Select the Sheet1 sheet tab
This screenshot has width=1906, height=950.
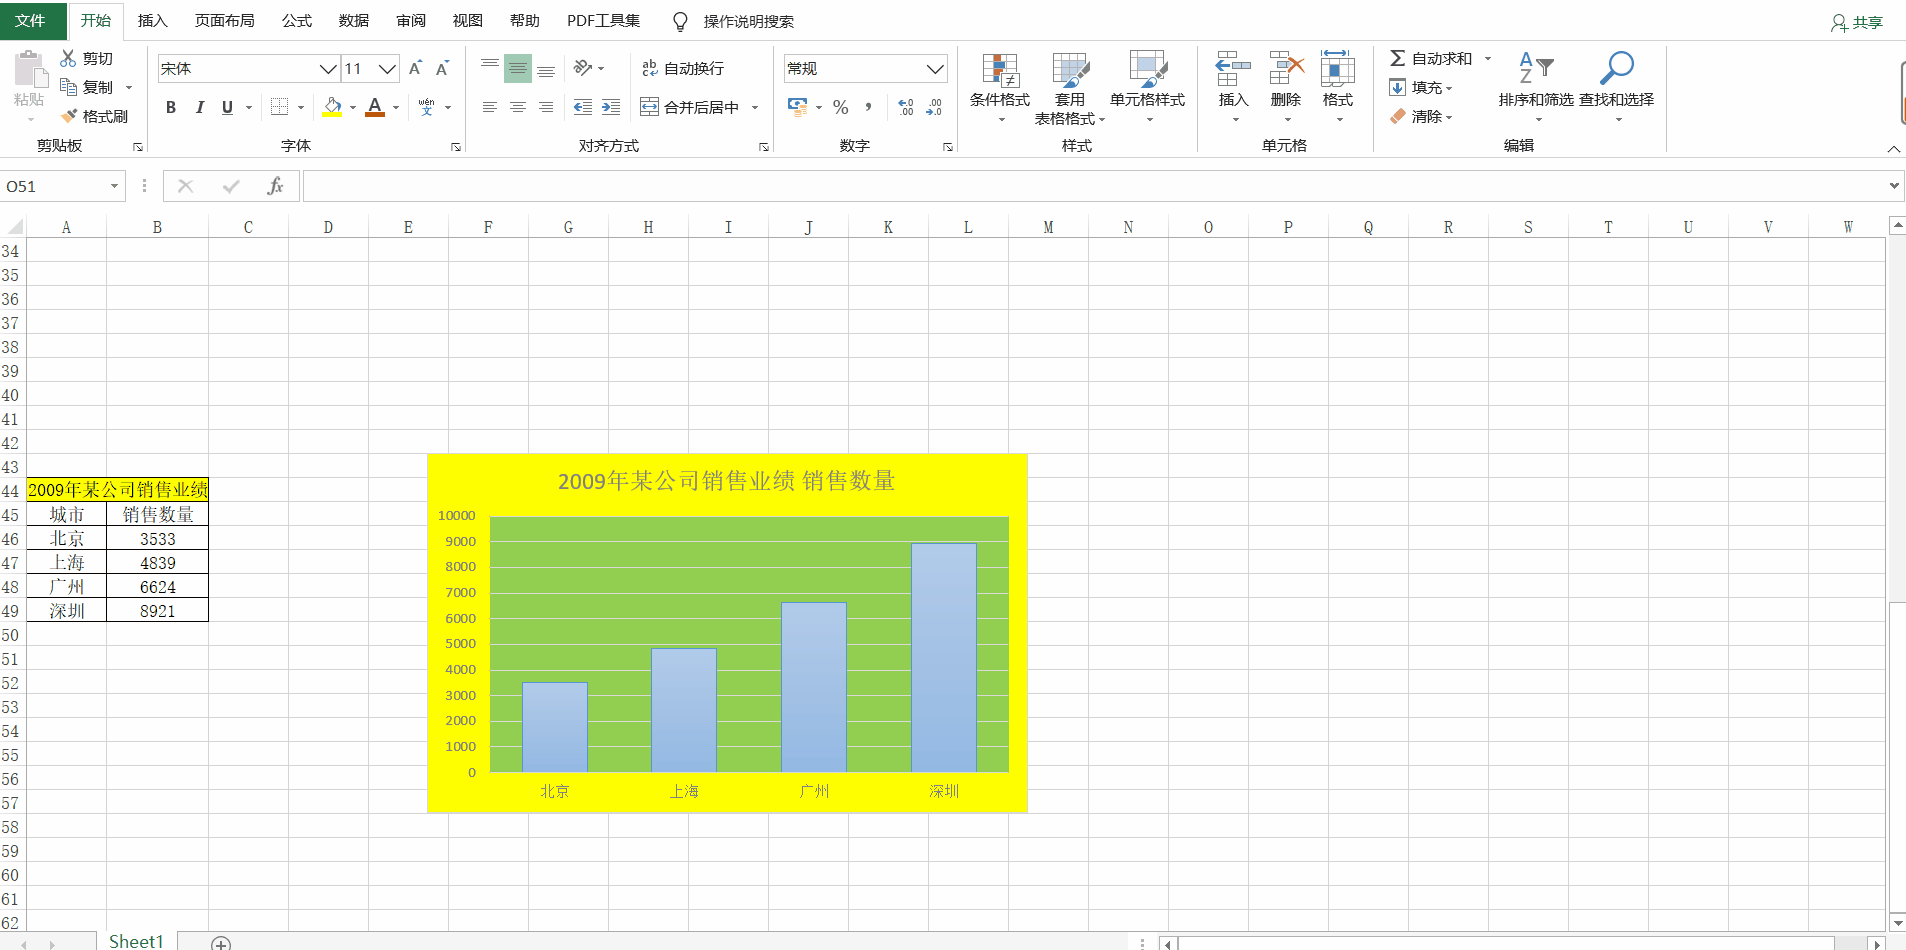pos(136,941)
